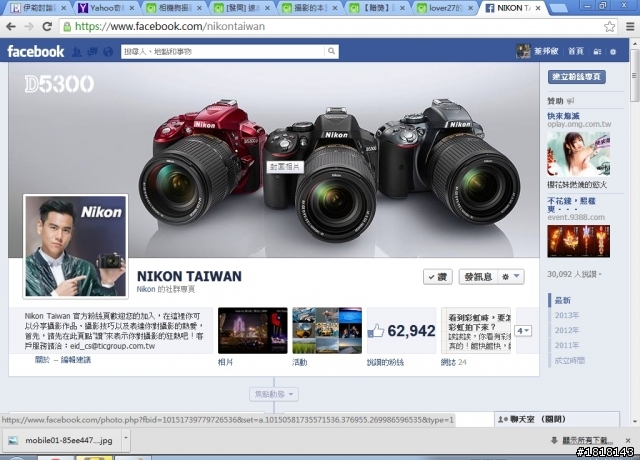Send a message via the 發訊息 button
This screenshot has height=460, width=640.
tap(478, 277)
